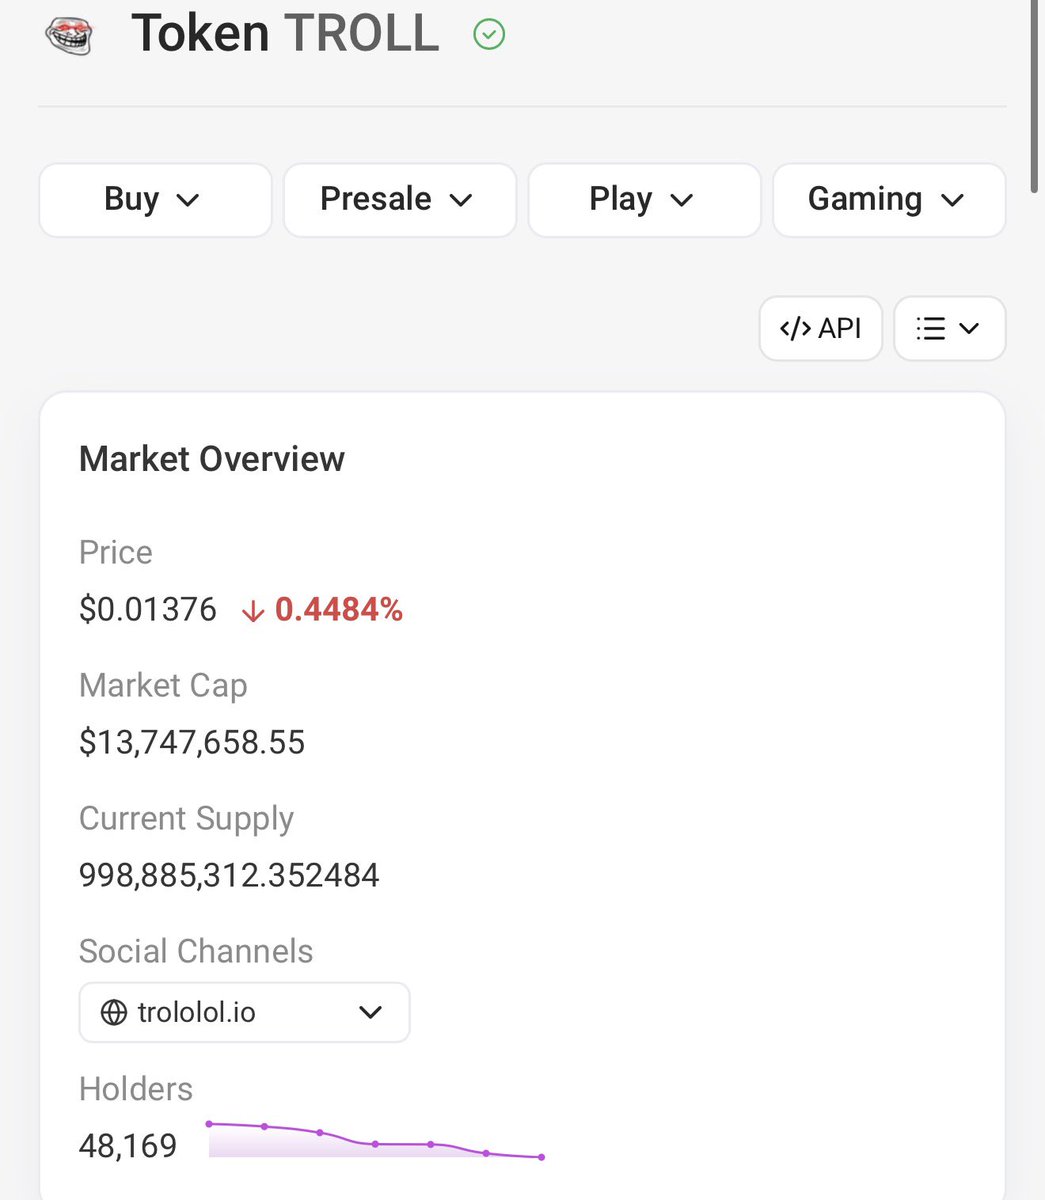
Task: Click the Current Supply label
Action: [x=186, y=818]
